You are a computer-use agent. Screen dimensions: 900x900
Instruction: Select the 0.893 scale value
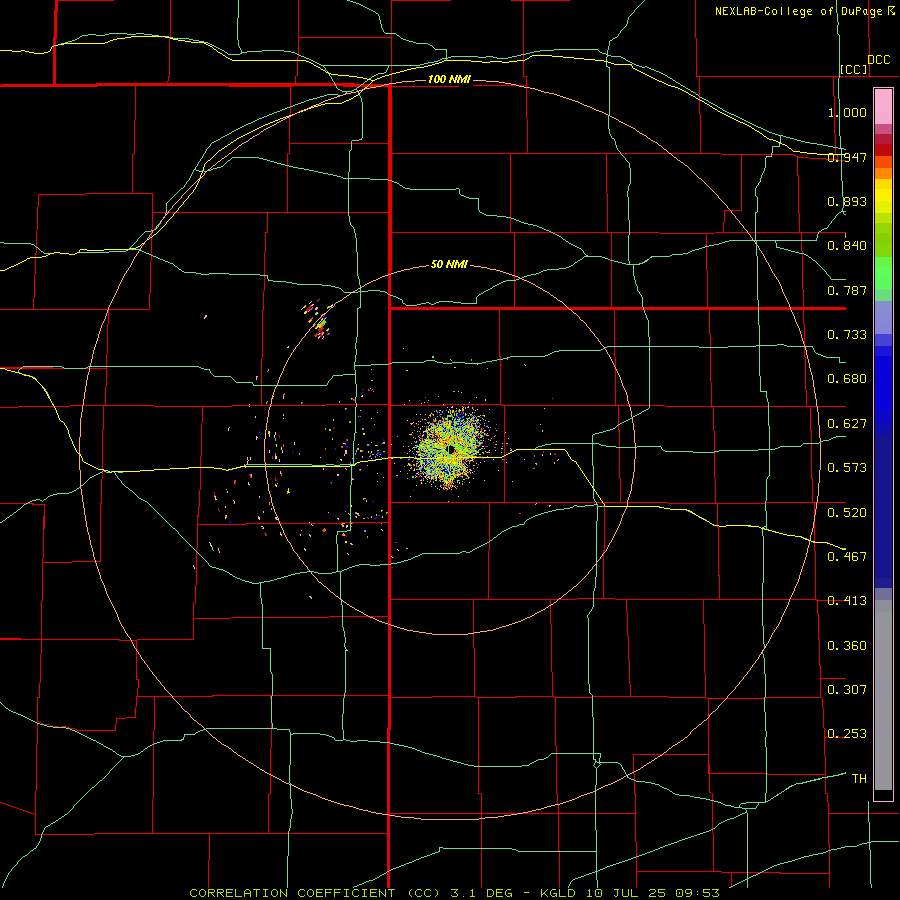click(847, 201)
